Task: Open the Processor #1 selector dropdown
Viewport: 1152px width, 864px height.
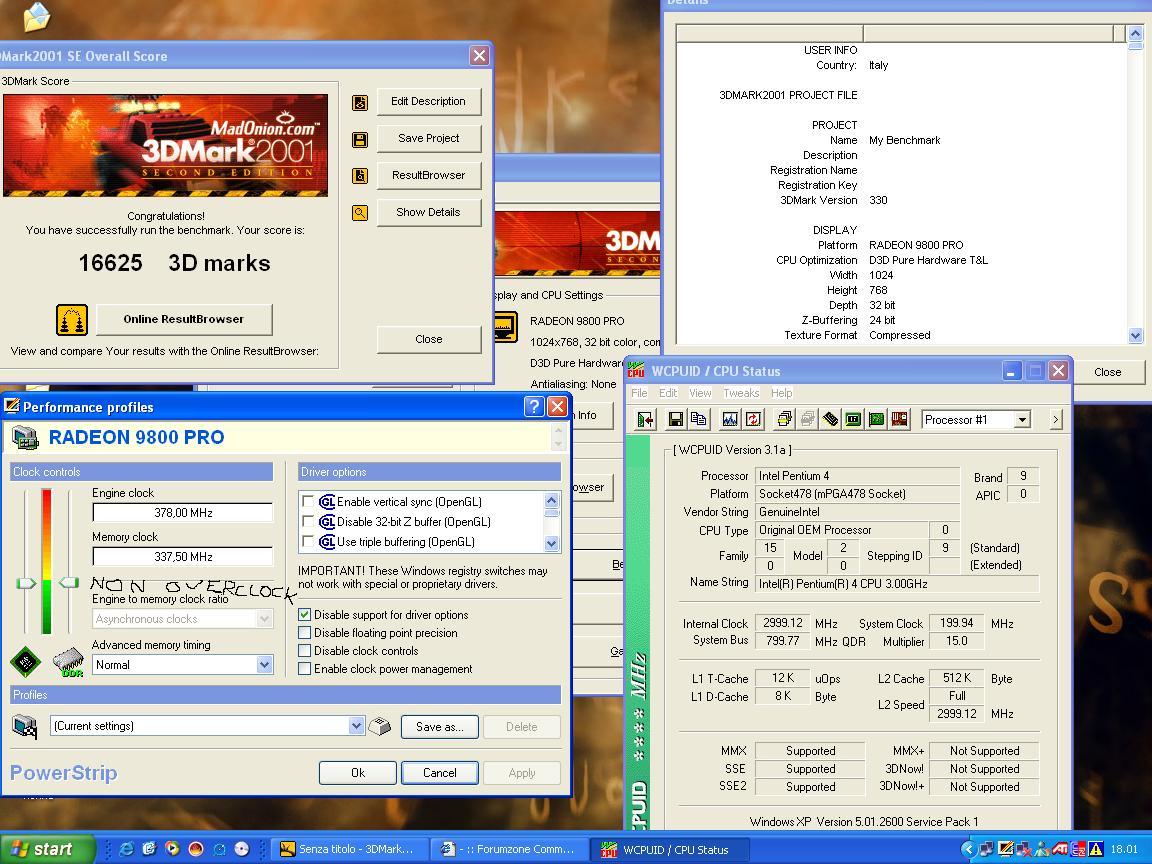Action: [1022, 420]
